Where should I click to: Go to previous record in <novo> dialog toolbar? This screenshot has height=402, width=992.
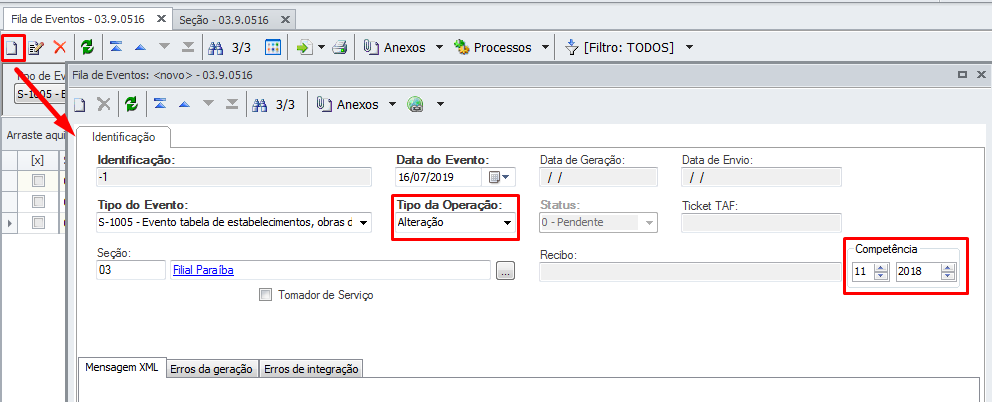point(184,104)
